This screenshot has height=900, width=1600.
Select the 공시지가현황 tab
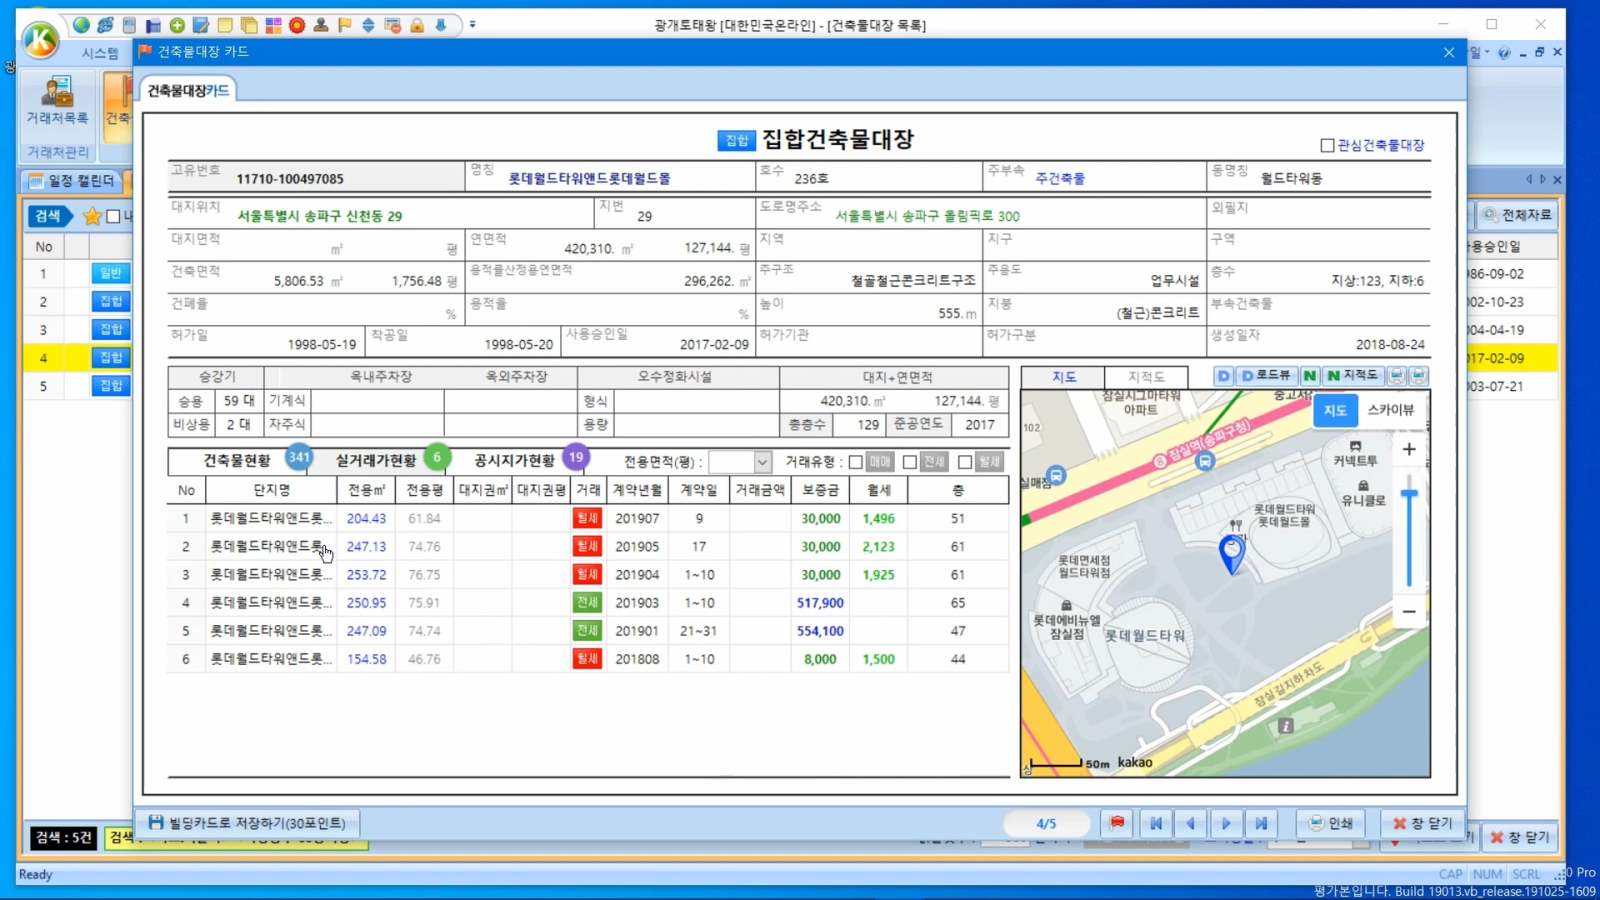tap(514, 460)
